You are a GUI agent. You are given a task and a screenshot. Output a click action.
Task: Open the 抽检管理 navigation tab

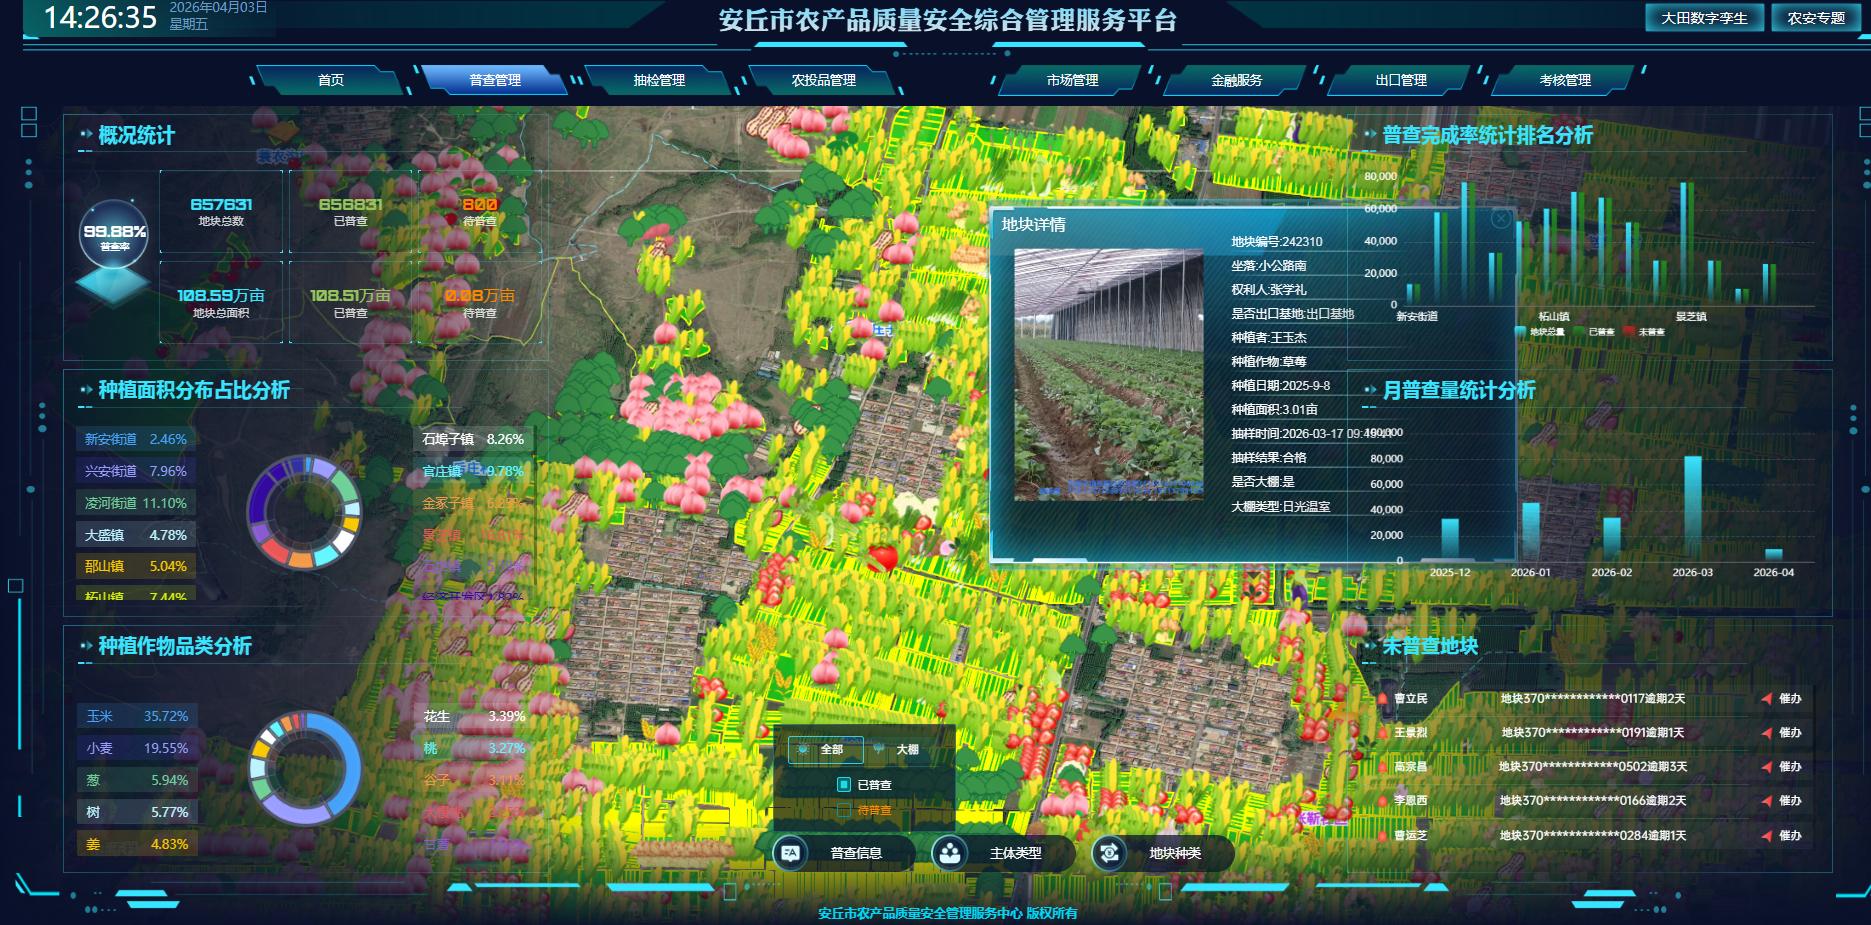pyautogui.click(x=659, y=80)
